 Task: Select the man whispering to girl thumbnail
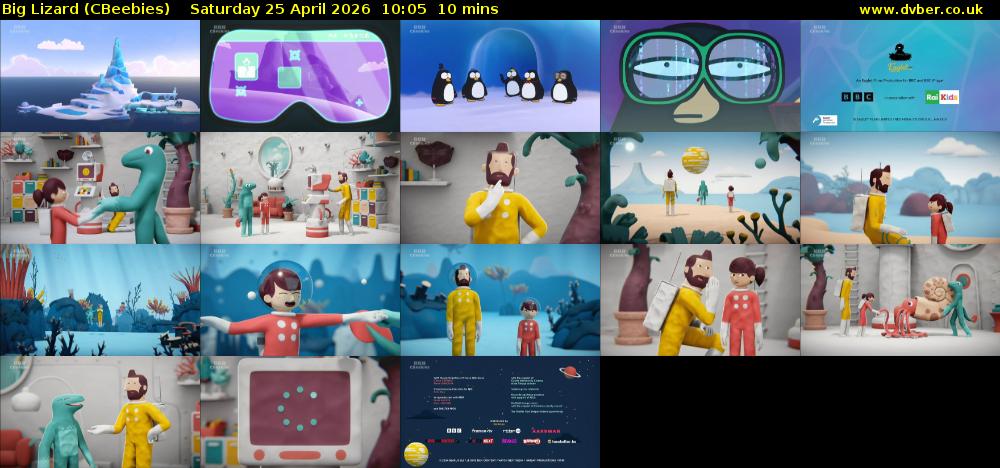tap(700, 300)
